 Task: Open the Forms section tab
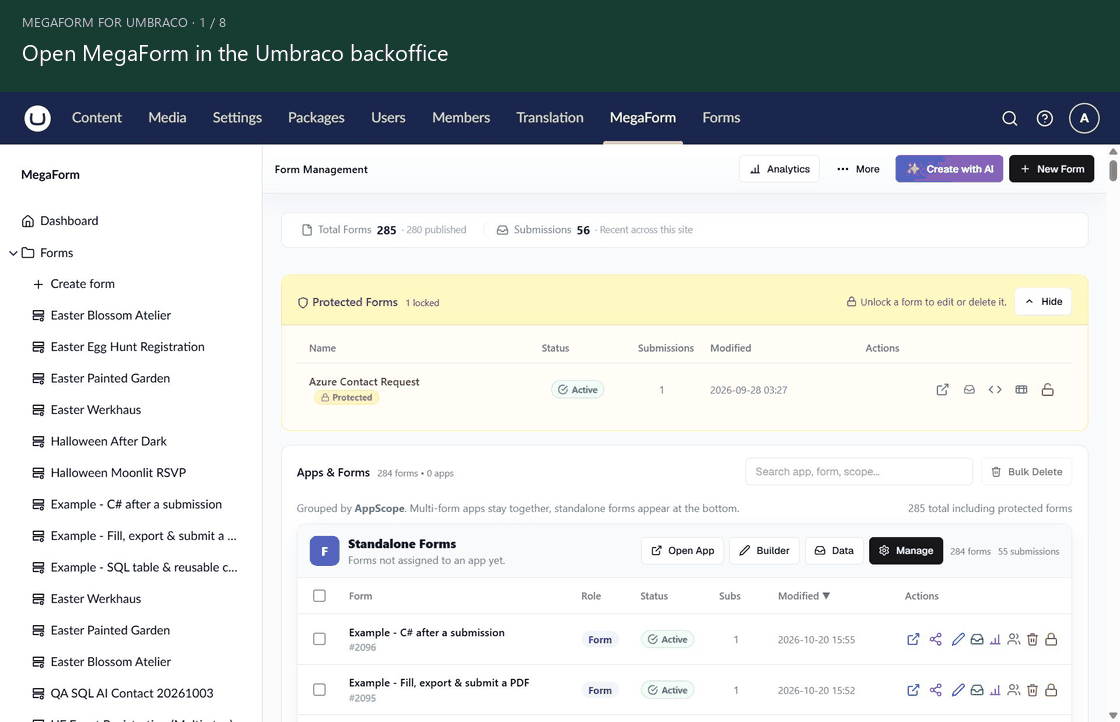click(721, 118)
